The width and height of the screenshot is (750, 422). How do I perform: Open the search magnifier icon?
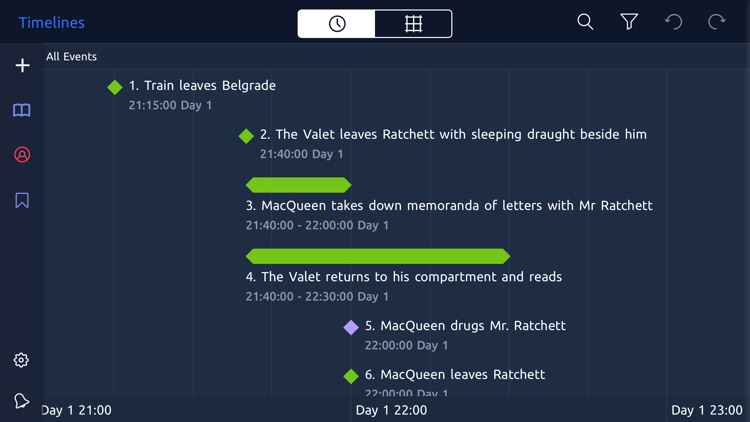585,22
